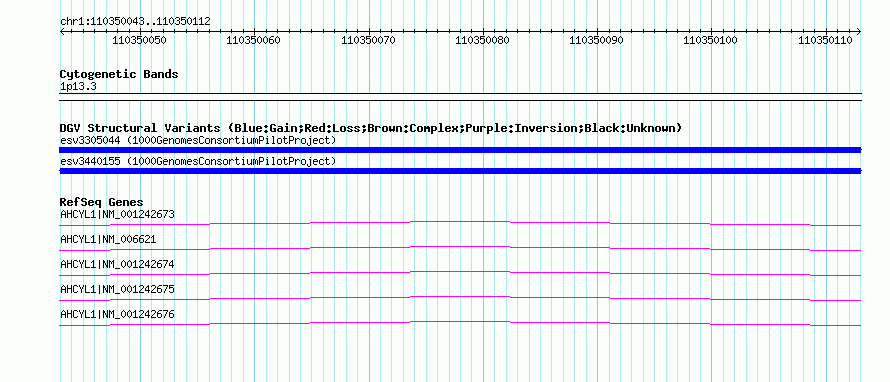This screenshot has height=382, width=890.
Task: Open the esv3440155 variant label
Action: coord(198,162)
